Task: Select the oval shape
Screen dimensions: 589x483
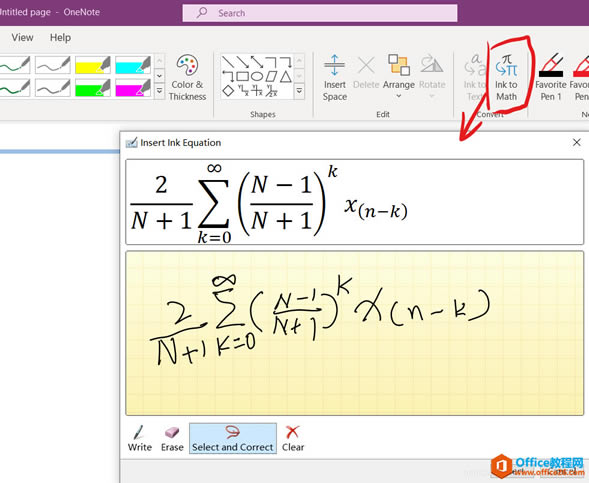Action: click(x=257, y=76)
